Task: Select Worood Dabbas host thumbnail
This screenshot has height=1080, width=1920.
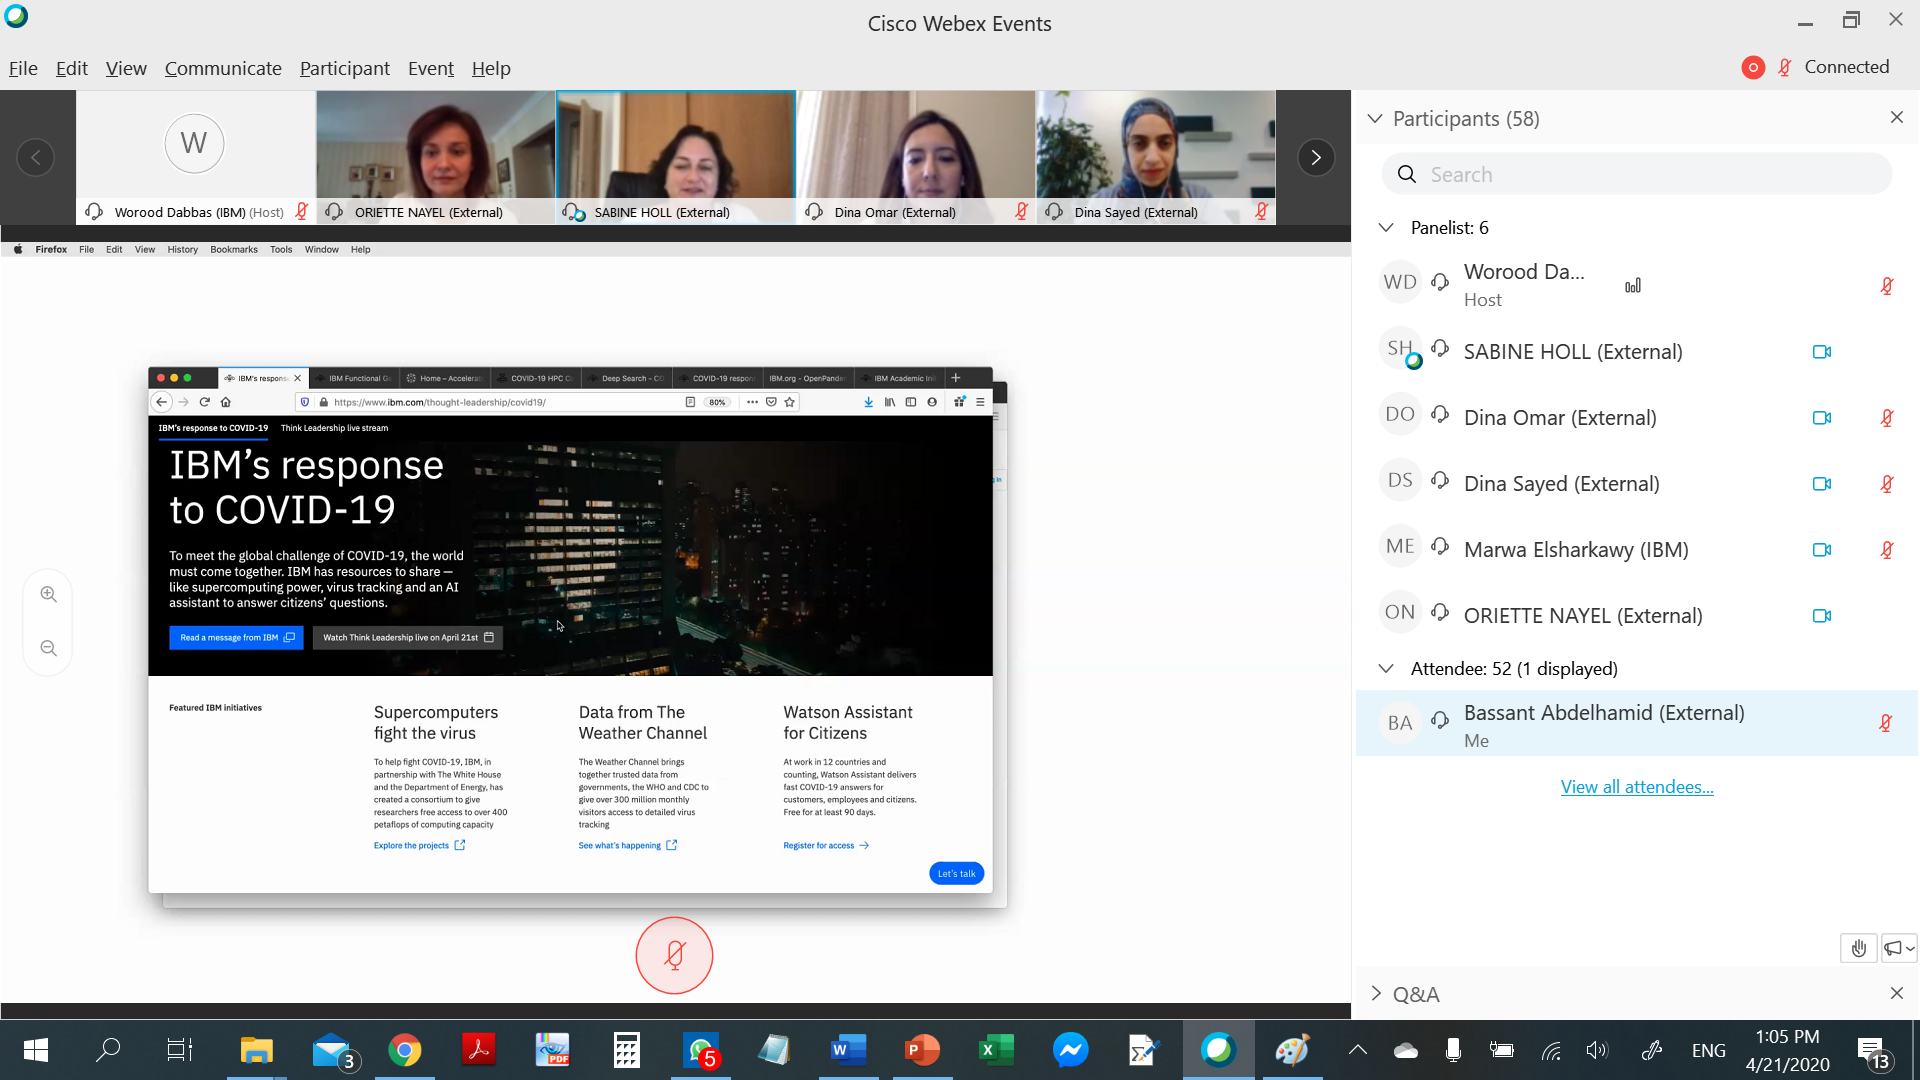Action: 196,157
